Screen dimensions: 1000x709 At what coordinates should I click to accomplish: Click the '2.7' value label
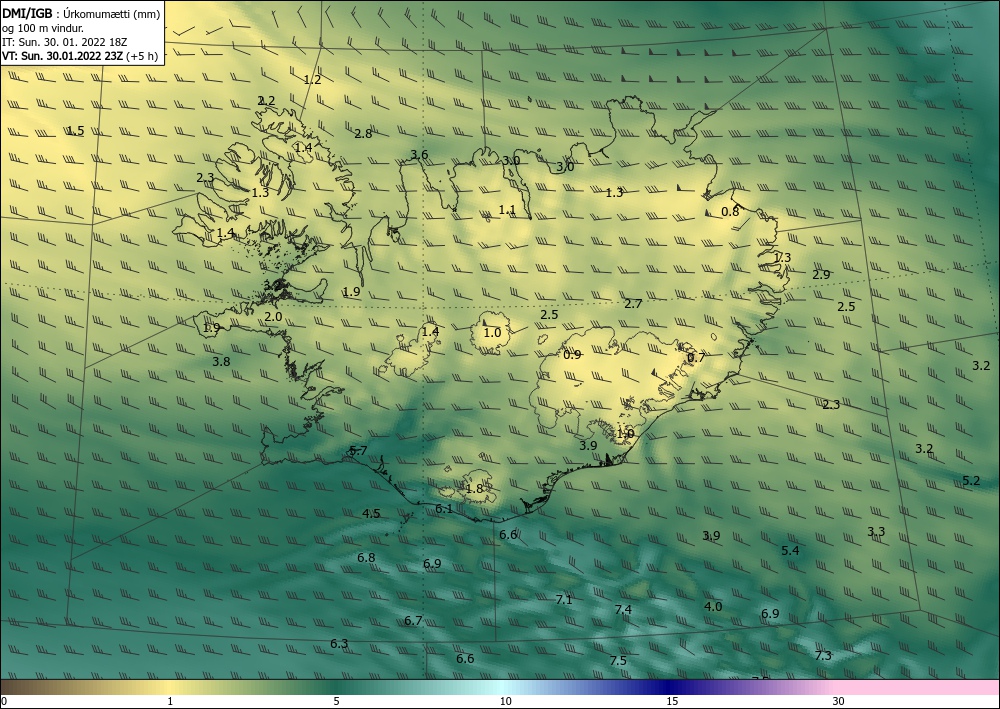click(633, 304)
